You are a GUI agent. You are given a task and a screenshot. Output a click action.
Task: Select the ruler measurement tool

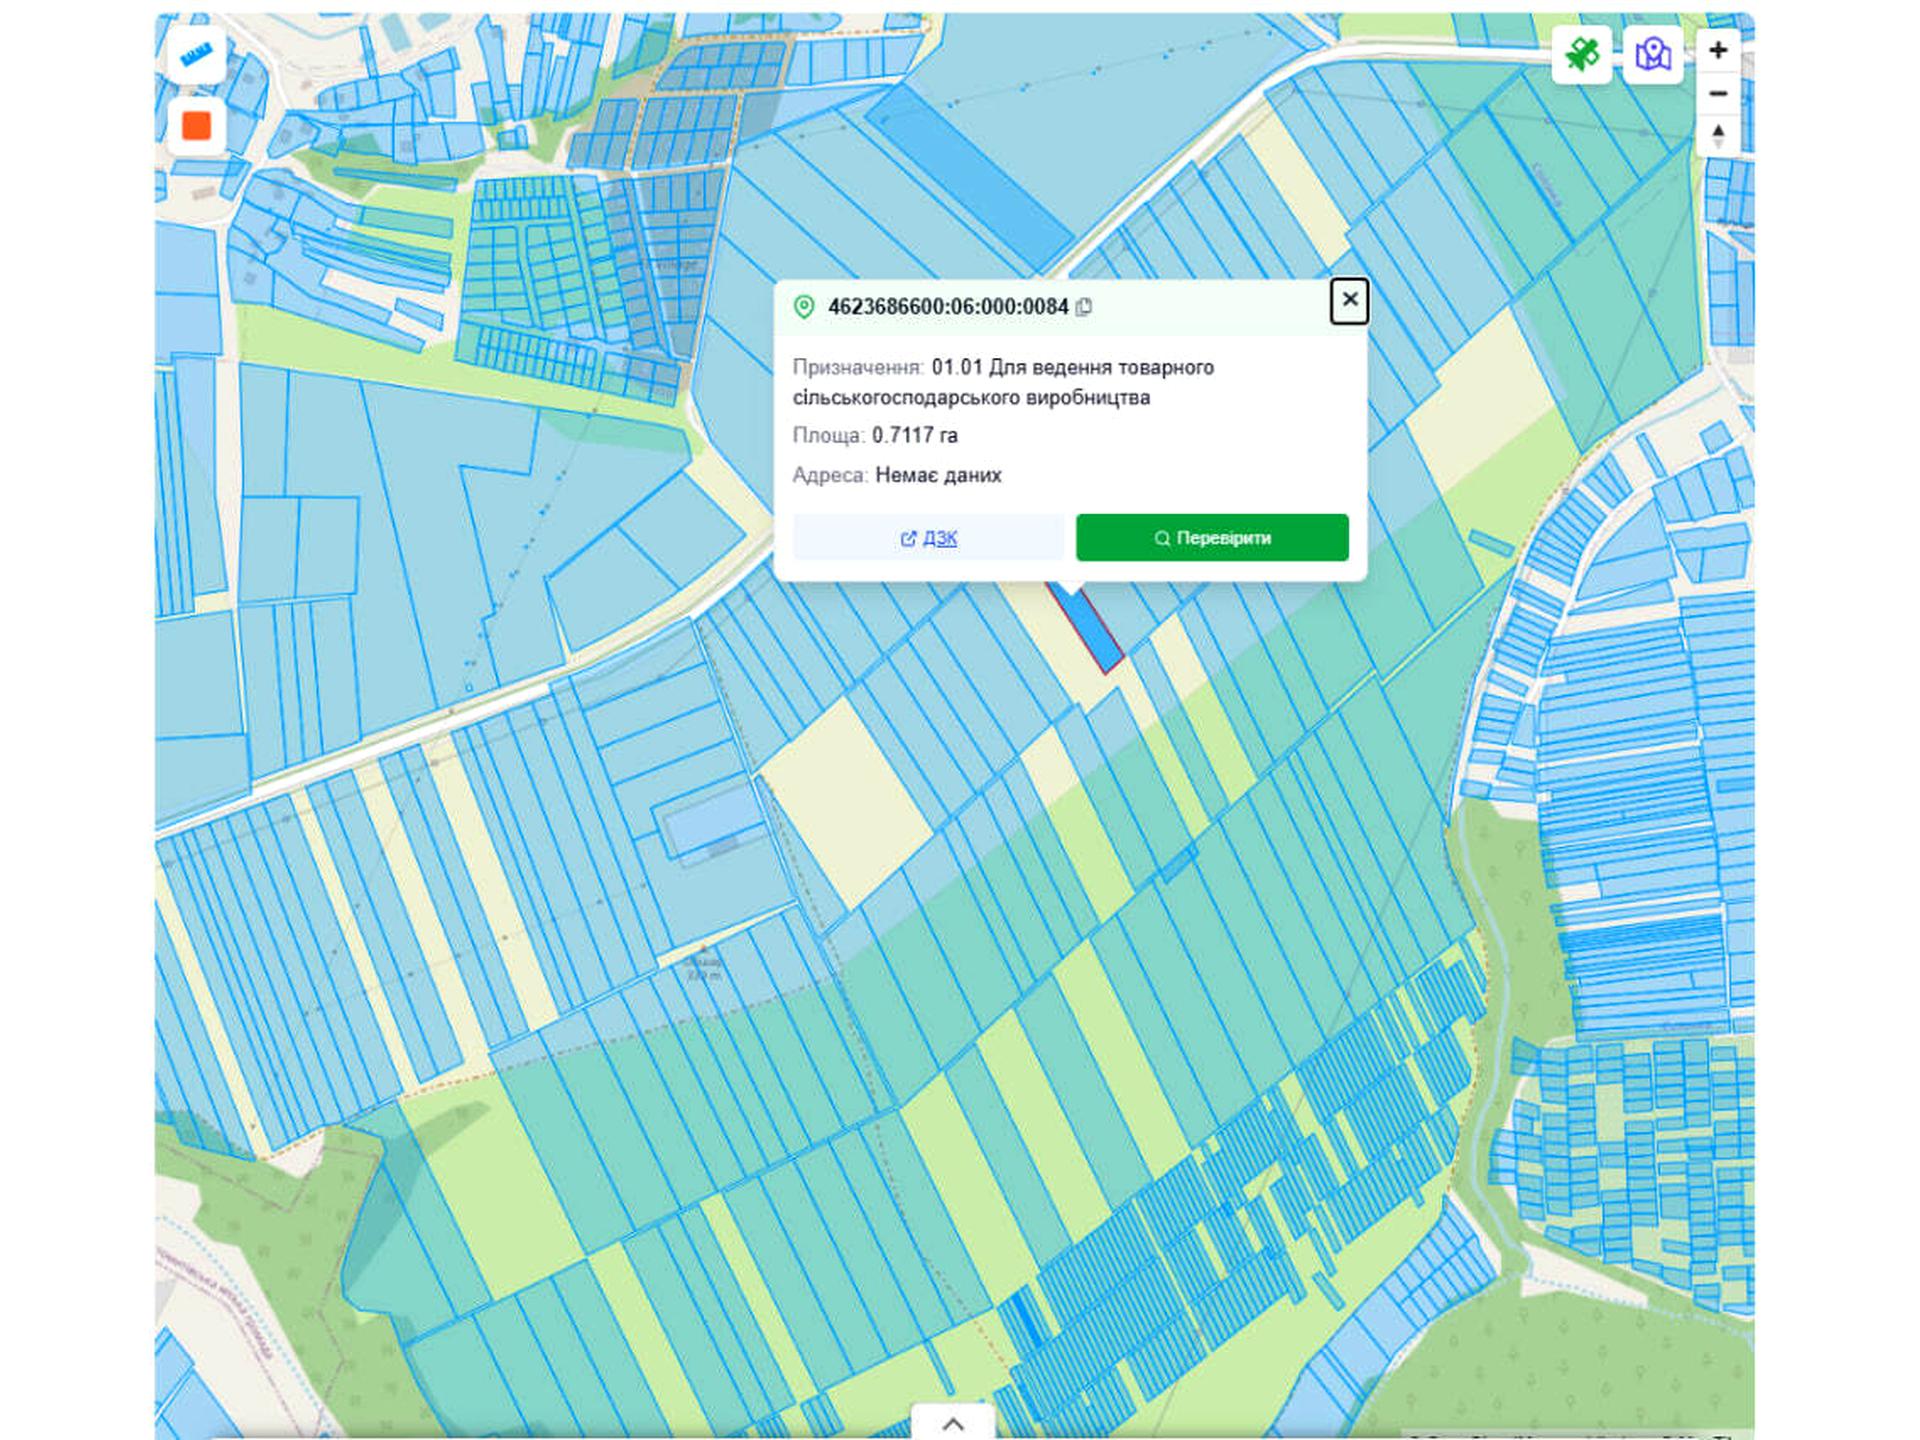pos(196,55)
